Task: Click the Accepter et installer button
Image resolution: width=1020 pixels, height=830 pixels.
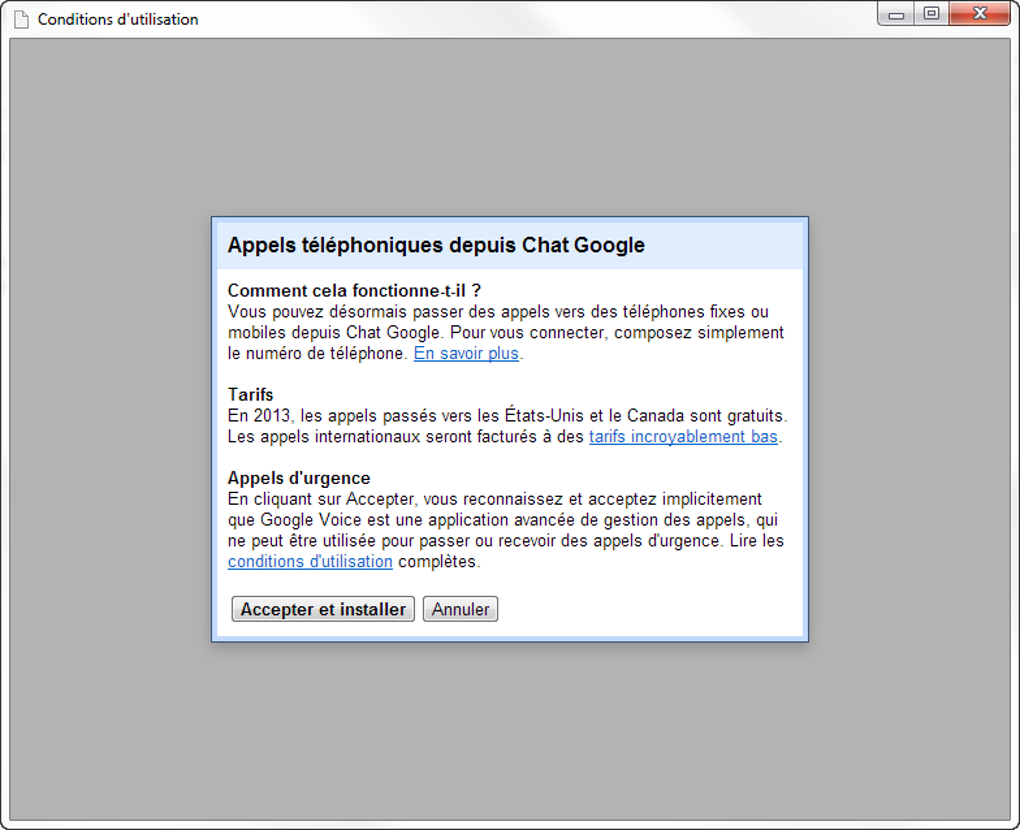Action: point(323,609)
